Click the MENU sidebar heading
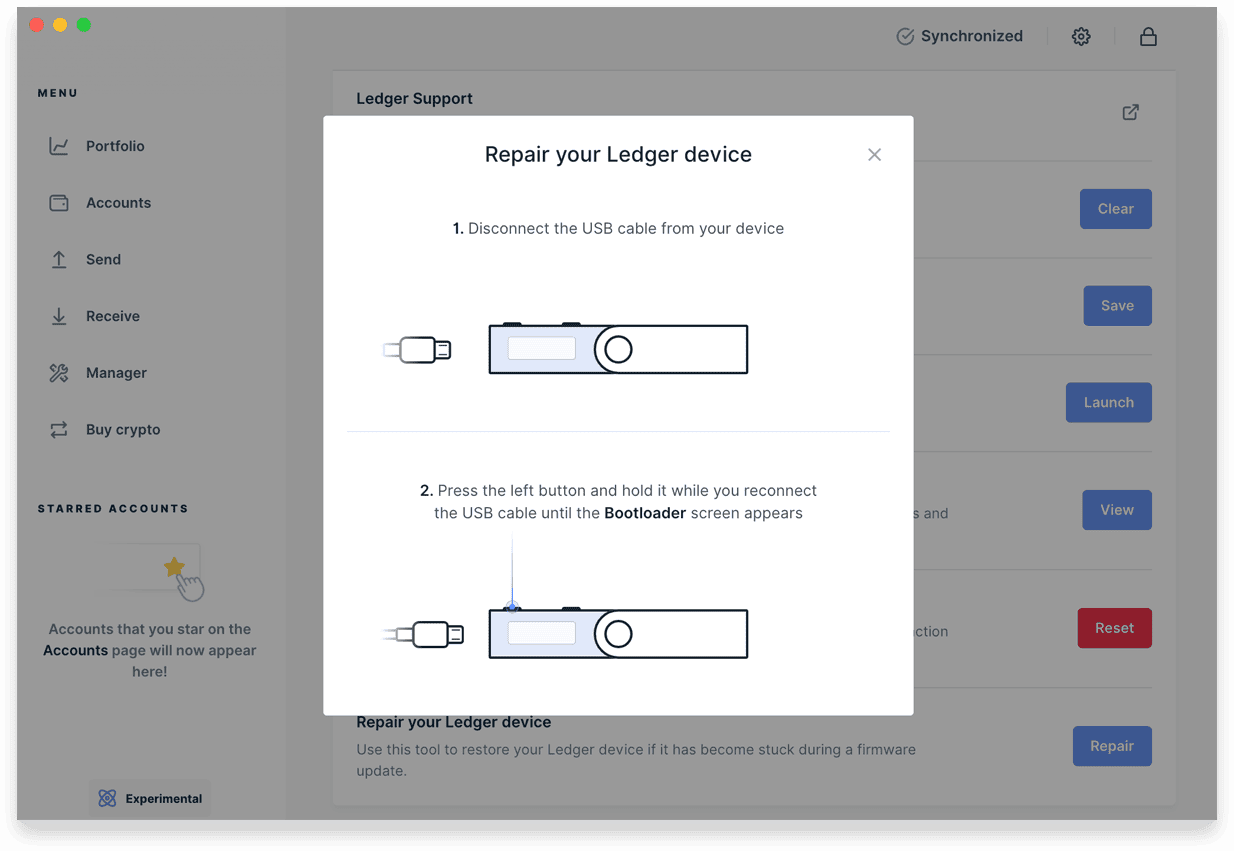 point(58,93)
